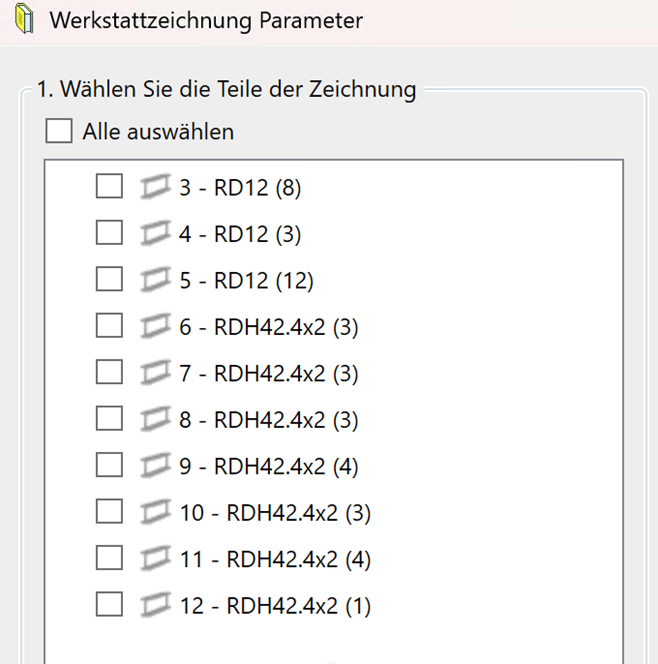Click the profile icon of 7 - RDH42.4x2 (3)

pyautogui.click(x=155, y=373)
